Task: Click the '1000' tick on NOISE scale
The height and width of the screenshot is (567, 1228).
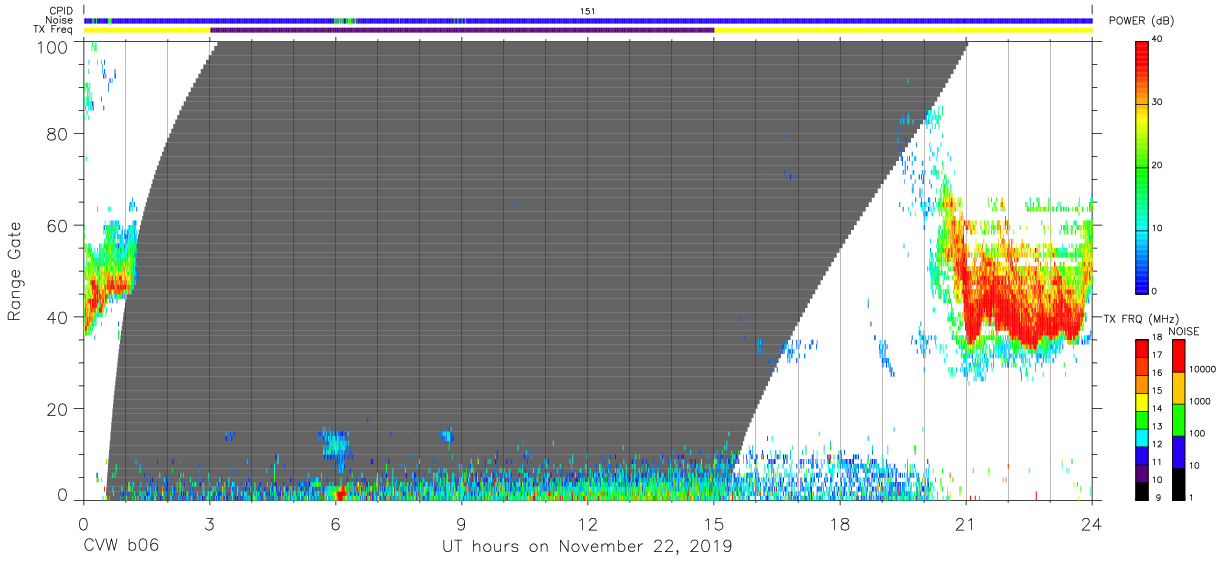Action: tap(1200, 400)
